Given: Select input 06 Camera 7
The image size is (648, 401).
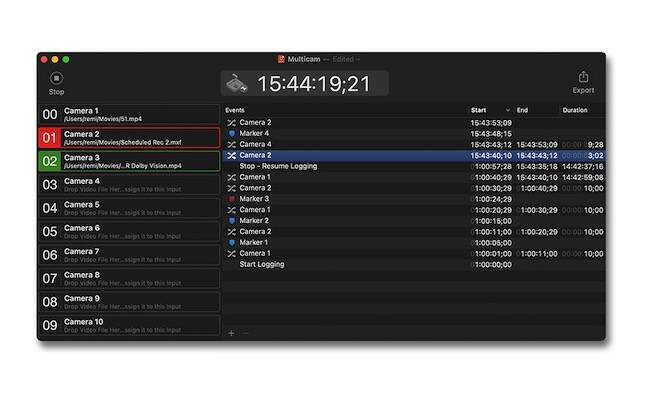Looking at the screenshot, I should click(x=129, y=255).
